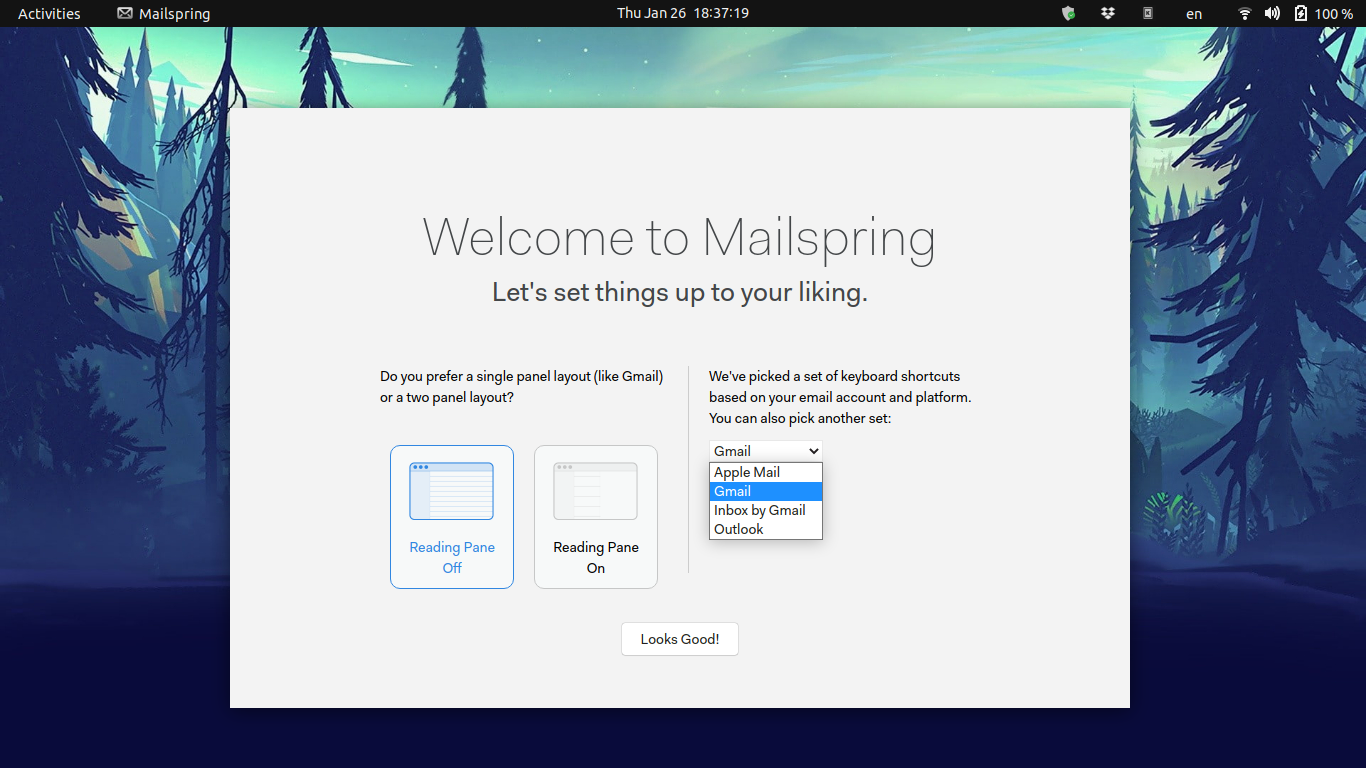1366x768 pixels.
Task: Click the Reading Pane On preview thumbnail
Action: [x=596, y=490]
